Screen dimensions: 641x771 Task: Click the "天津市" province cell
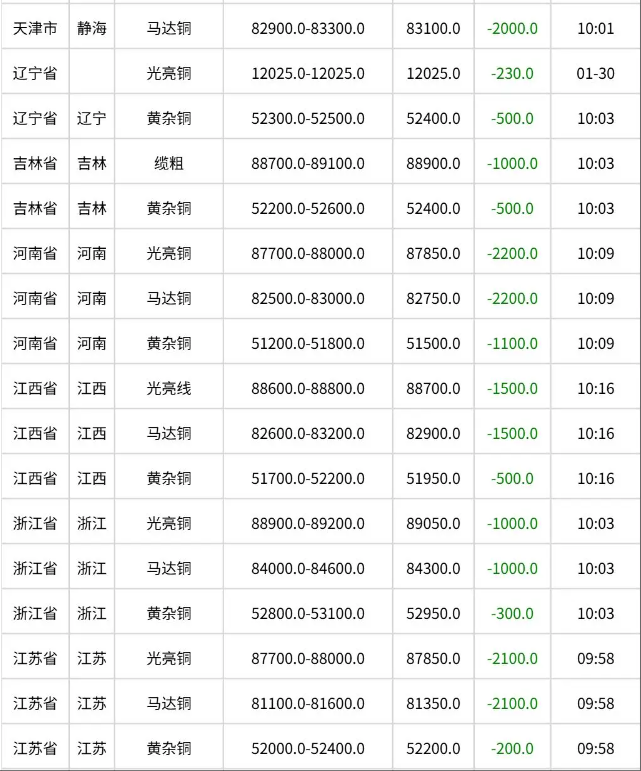coord(35,29)
